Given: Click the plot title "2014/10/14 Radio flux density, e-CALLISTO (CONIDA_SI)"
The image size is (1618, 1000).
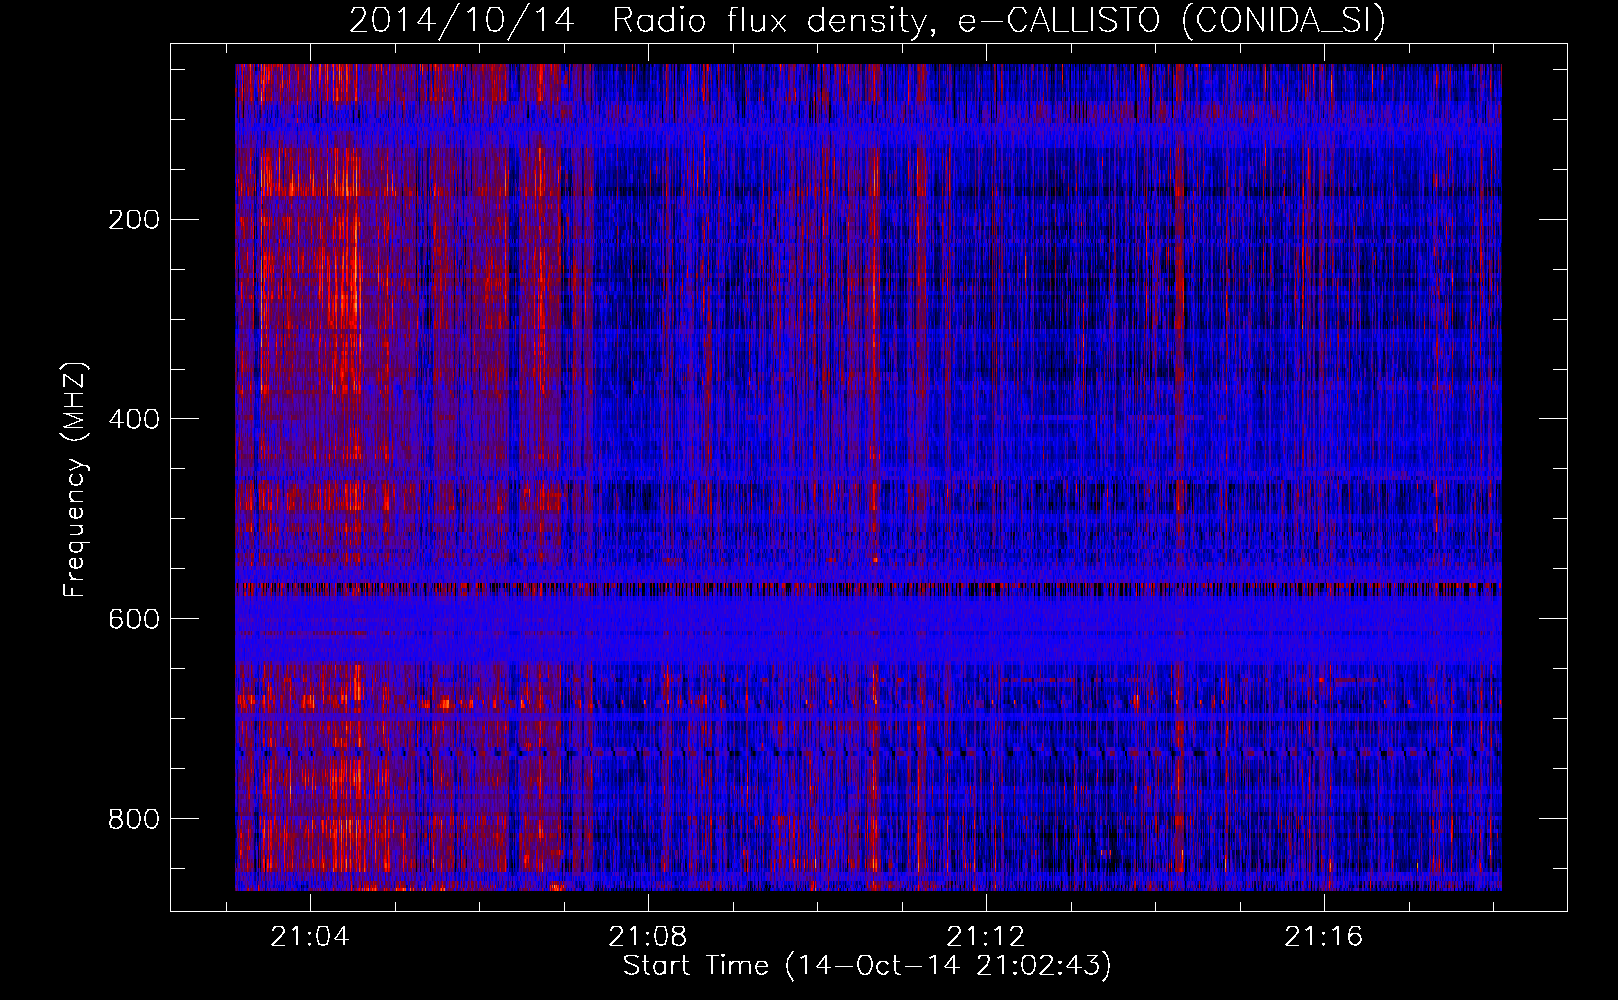Looking at the screenshot, I should tap(867, 21).
